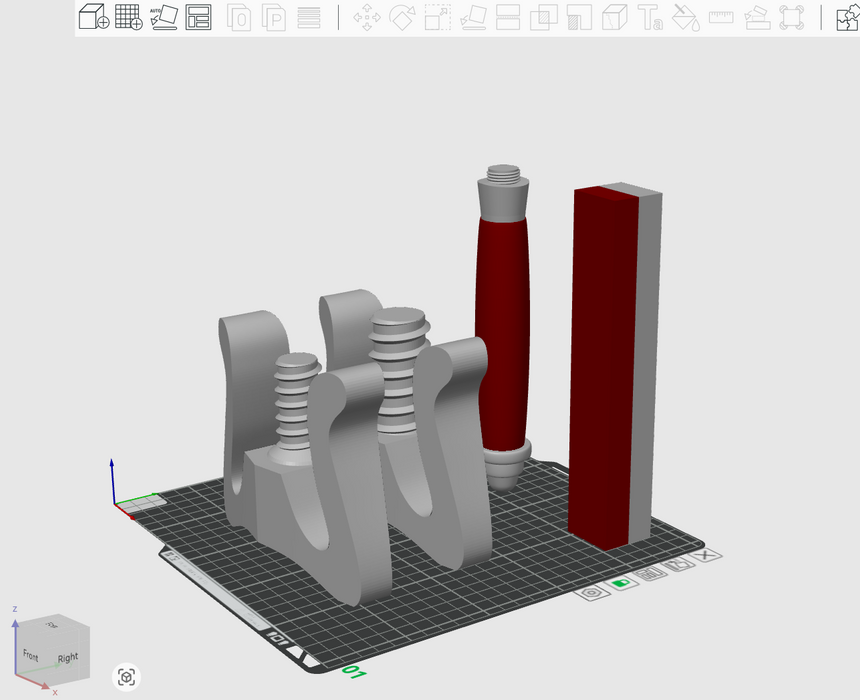
Task: Open the Text shape tool
Action: click(650, 17)
